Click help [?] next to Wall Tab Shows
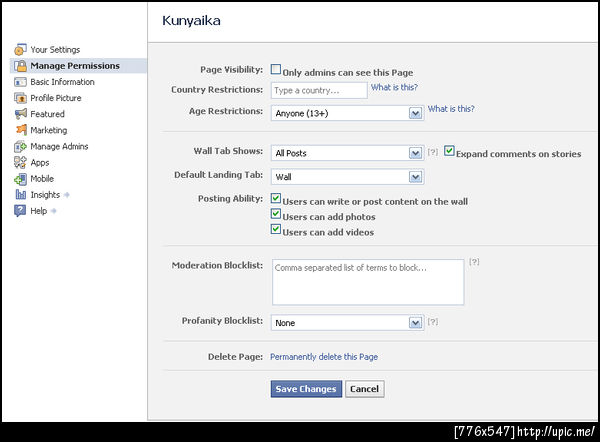 (x=433, y=152)
